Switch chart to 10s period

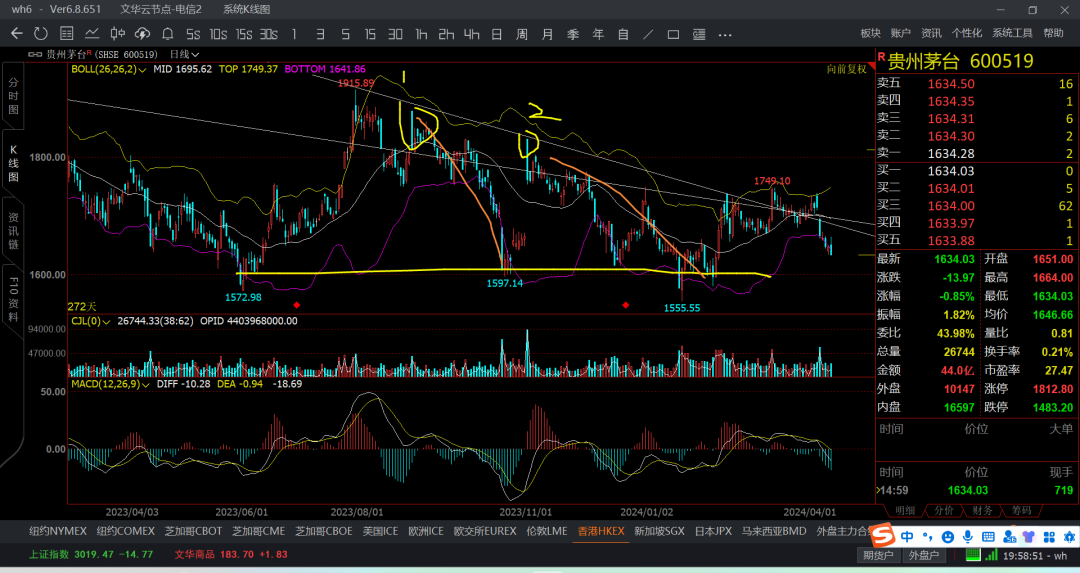pos(218,34)
